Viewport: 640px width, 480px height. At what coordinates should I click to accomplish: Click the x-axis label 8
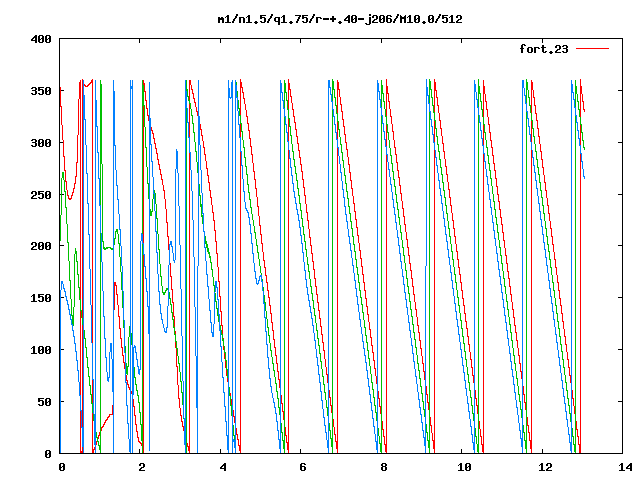384,467
